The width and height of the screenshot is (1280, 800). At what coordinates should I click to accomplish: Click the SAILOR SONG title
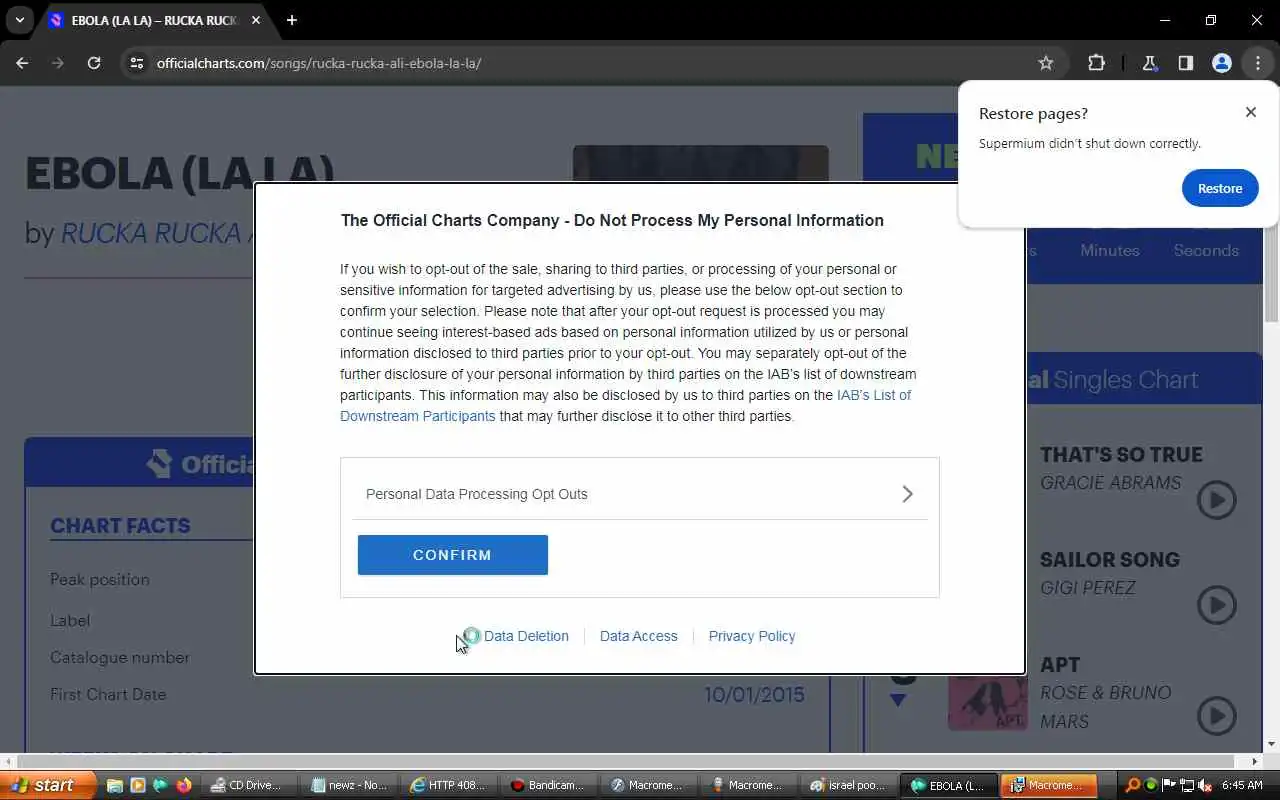[x=1110, y=560]
